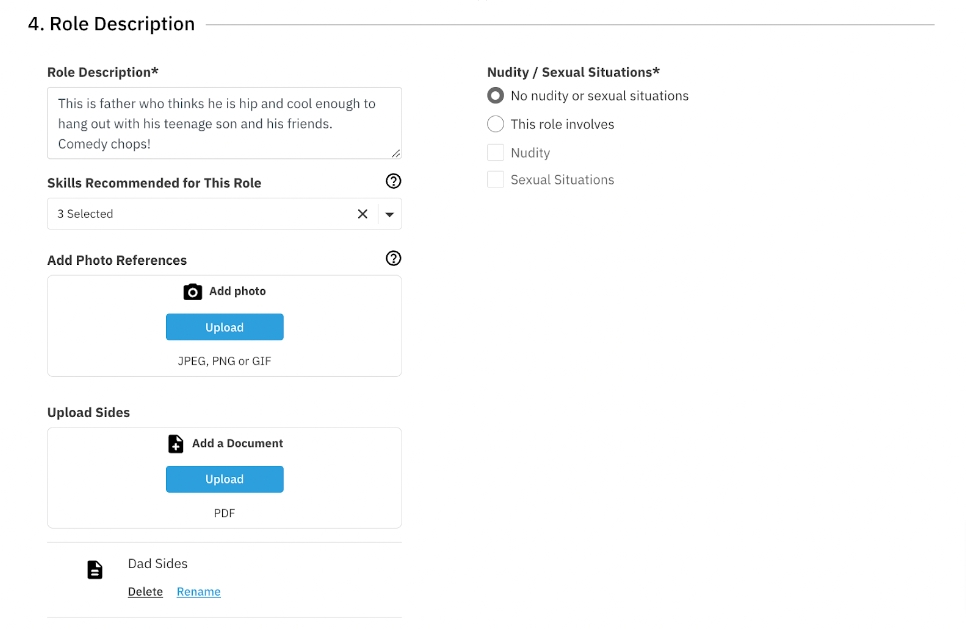Expand the skills dropdown arrow
Image resolution: width=966 pixels, height=629 pixels.
tap(389, 214)
